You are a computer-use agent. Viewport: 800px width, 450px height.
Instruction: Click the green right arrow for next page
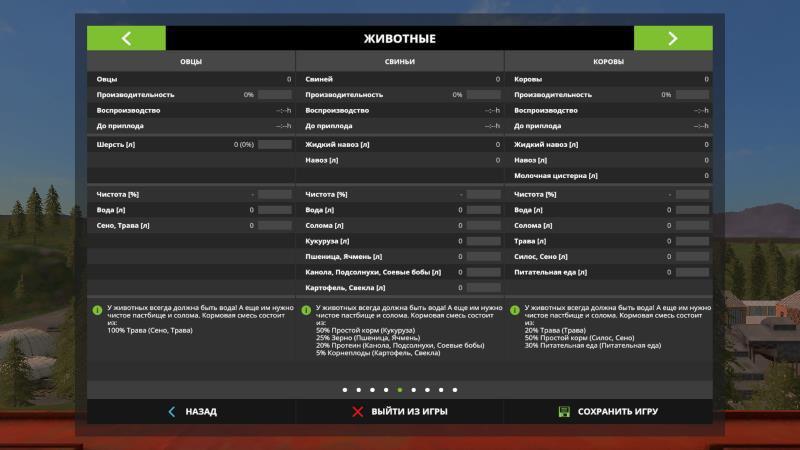point(672,39)
